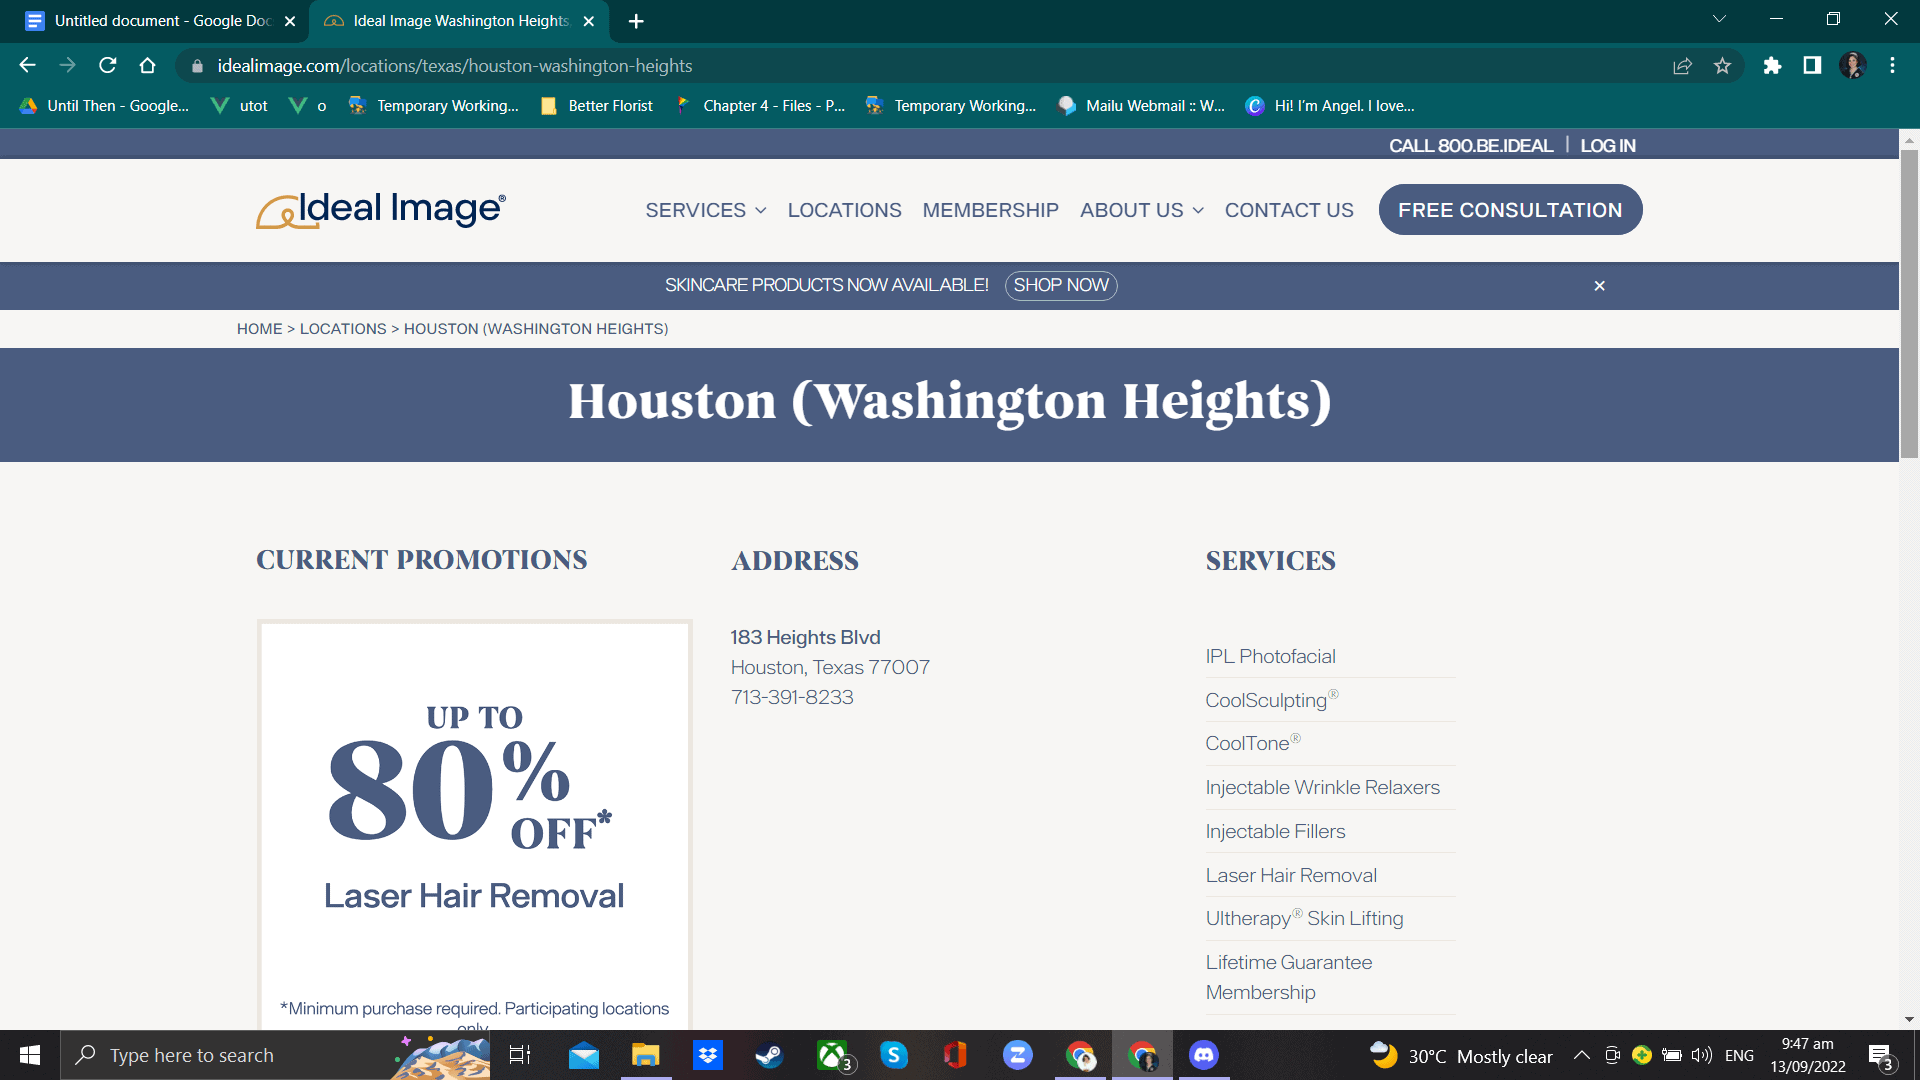Open Discord from the taskbar
The height and width of the screenshot is (1080, 1920).
click(1204, 1055)
